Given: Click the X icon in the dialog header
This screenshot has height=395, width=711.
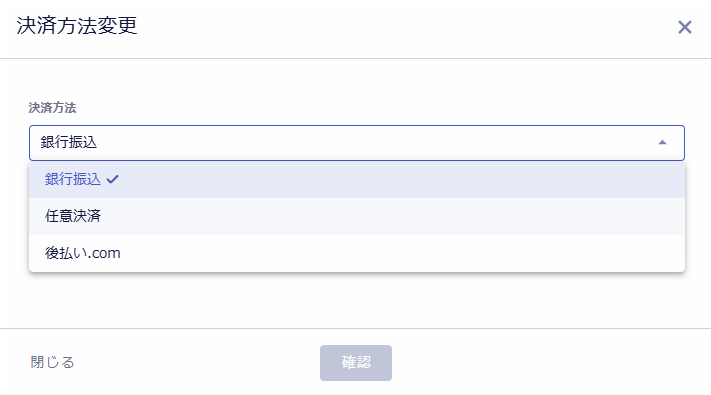Looking at the screenshot, I should click(685, 27).
